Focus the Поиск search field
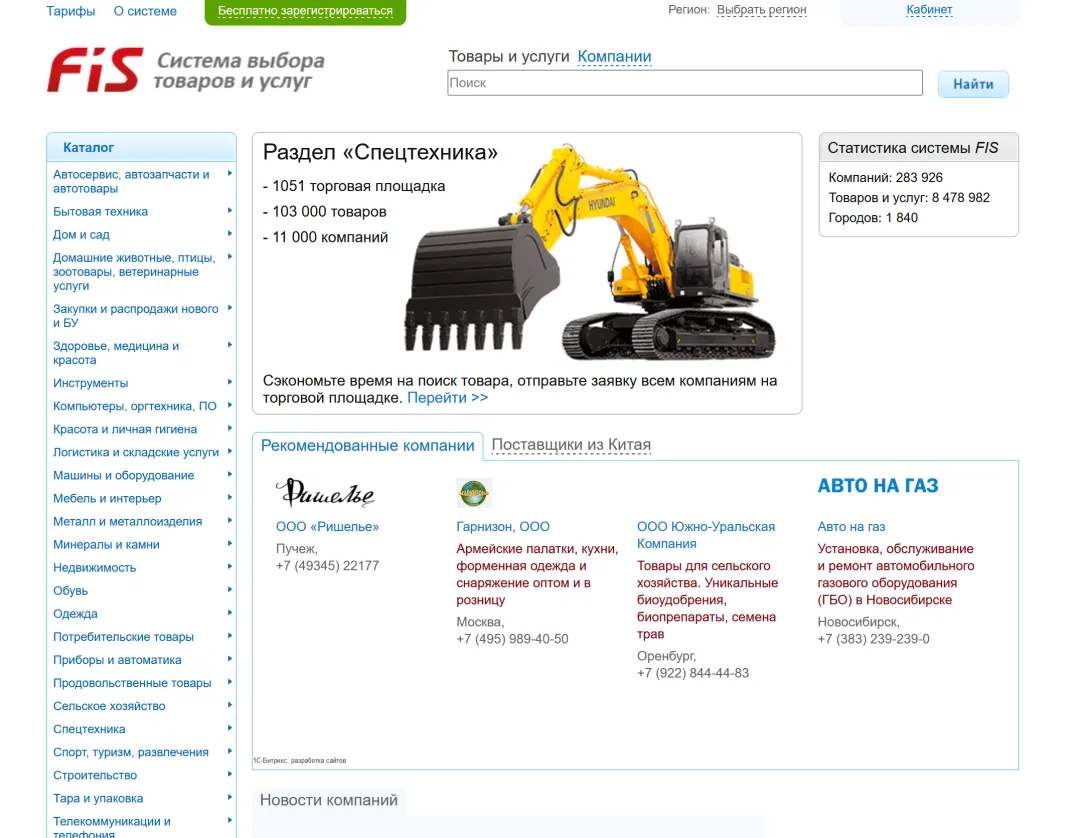This screenshot has height=838, width=1080. click(x=685, y=83)
